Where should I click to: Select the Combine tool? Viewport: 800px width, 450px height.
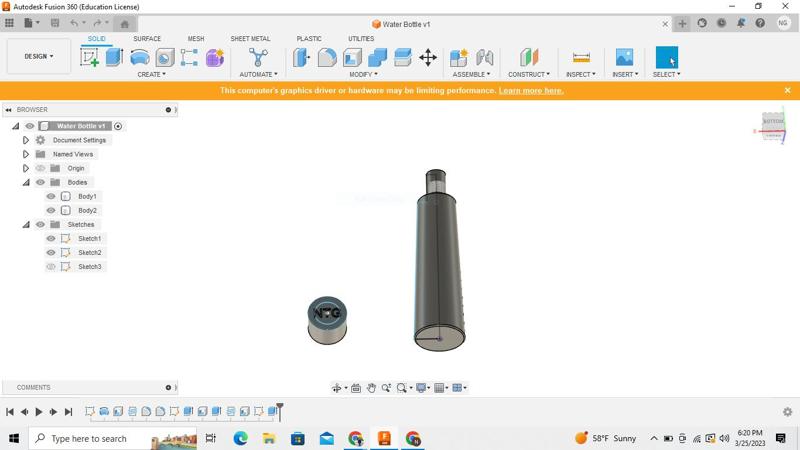click(377, 57)
